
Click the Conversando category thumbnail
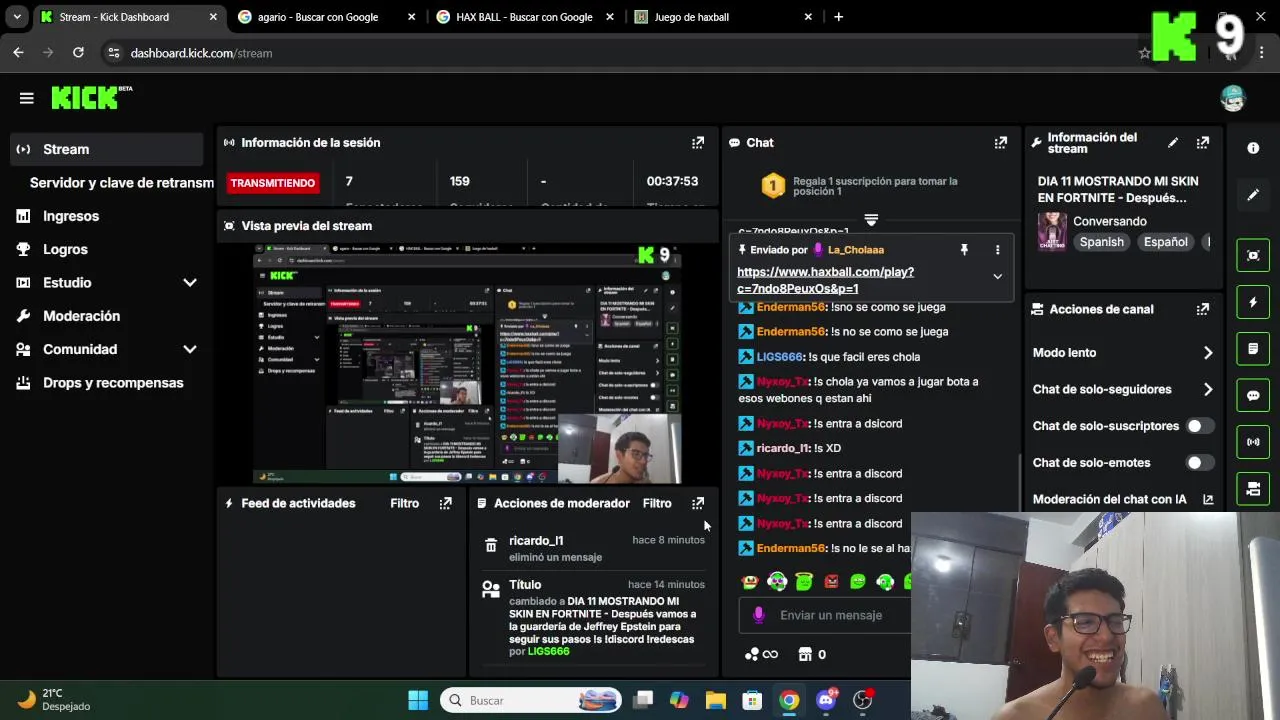pos(1052,231)
